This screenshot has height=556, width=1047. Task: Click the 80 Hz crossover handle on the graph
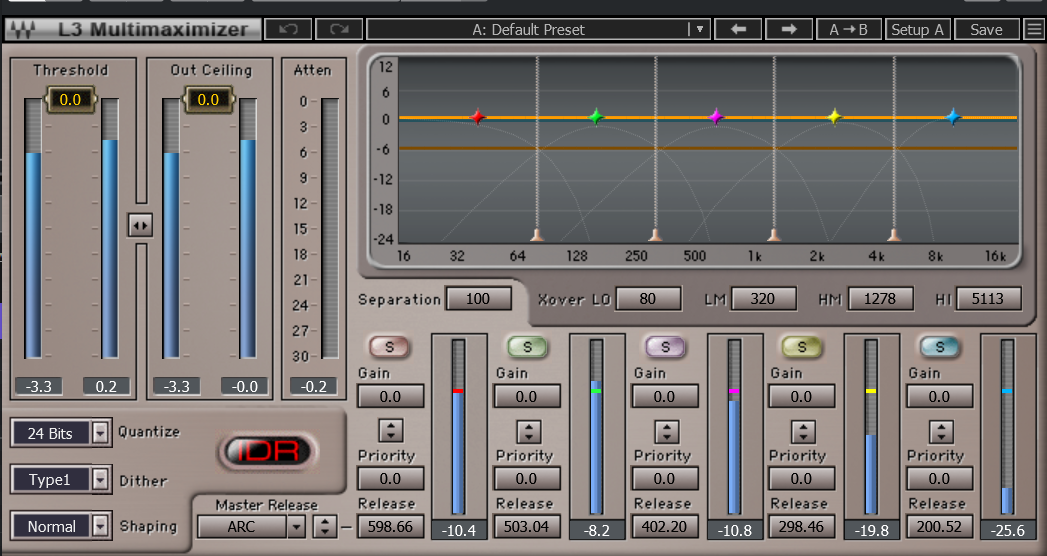tap(537, 234)
